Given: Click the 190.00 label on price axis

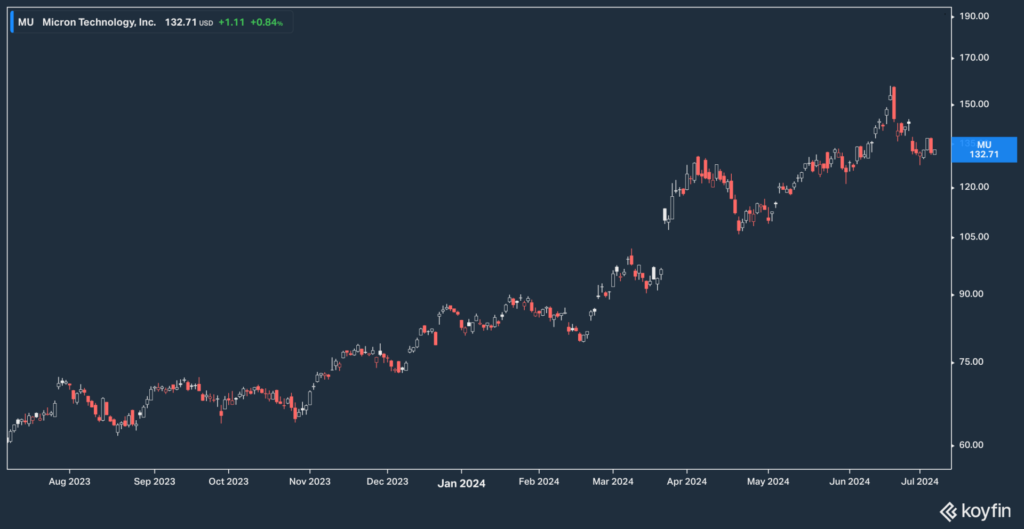Looking at the screenshot, I should click(x=974, y=17).
